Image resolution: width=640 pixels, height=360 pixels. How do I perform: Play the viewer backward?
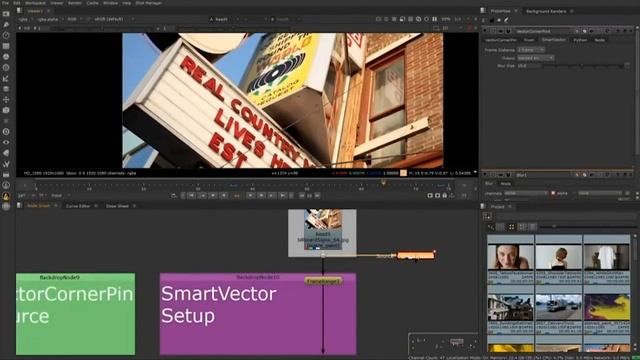tap(223, 196)
